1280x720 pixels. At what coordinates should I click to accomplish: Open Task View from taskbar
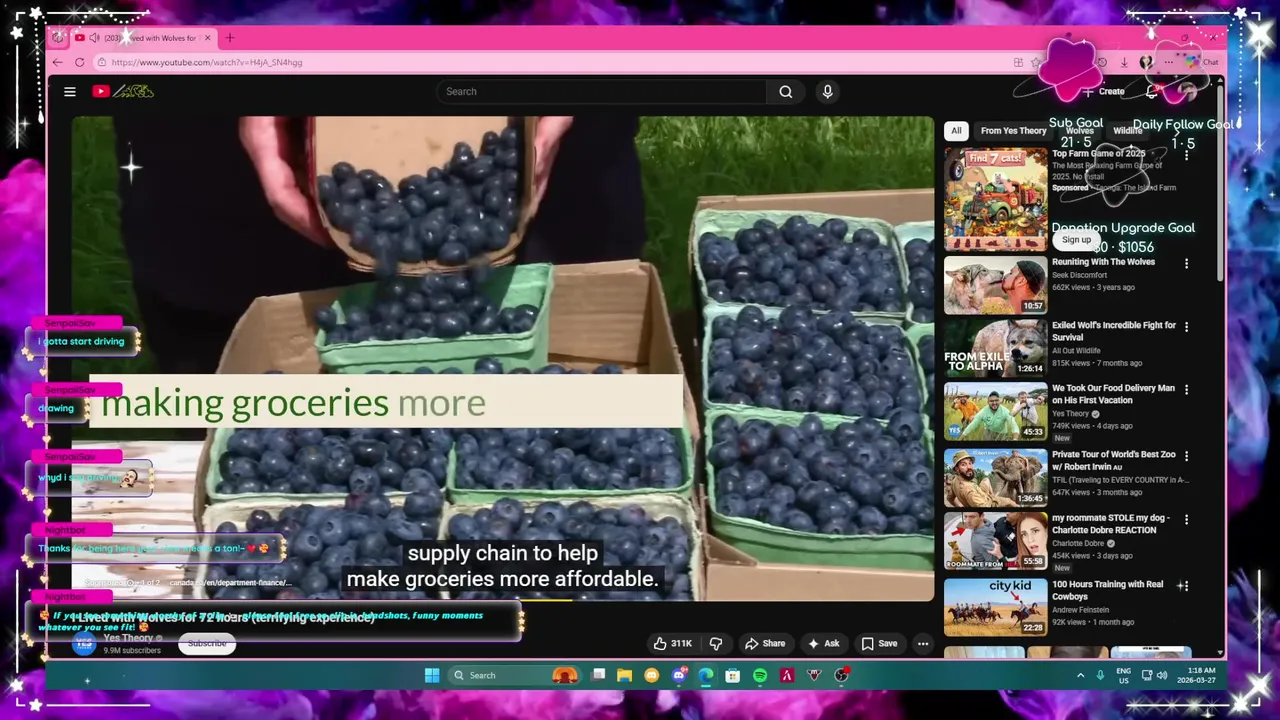click(x=598, y=675)
